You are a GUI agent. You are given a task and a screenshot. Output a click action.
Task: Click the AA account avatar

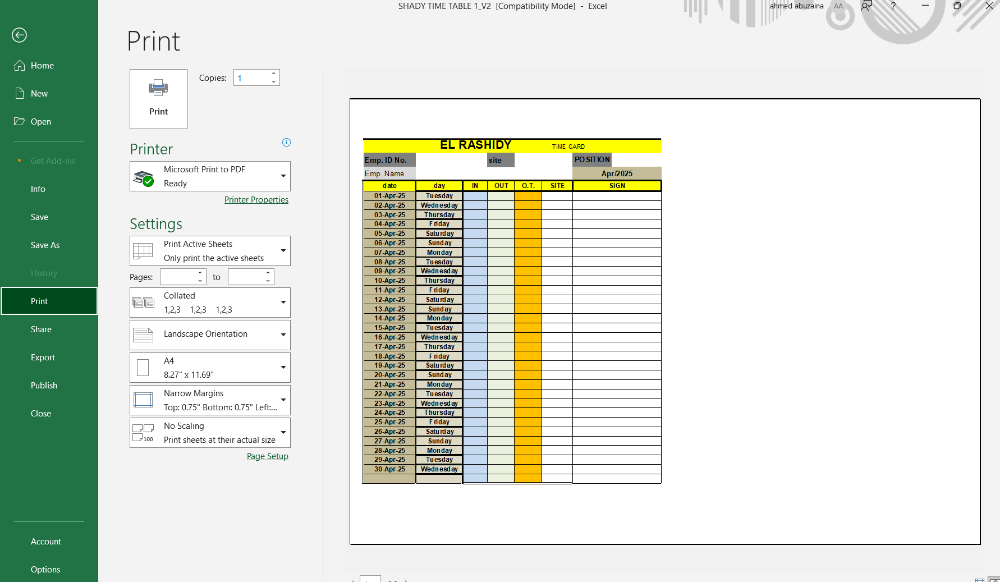coord(838,6)
